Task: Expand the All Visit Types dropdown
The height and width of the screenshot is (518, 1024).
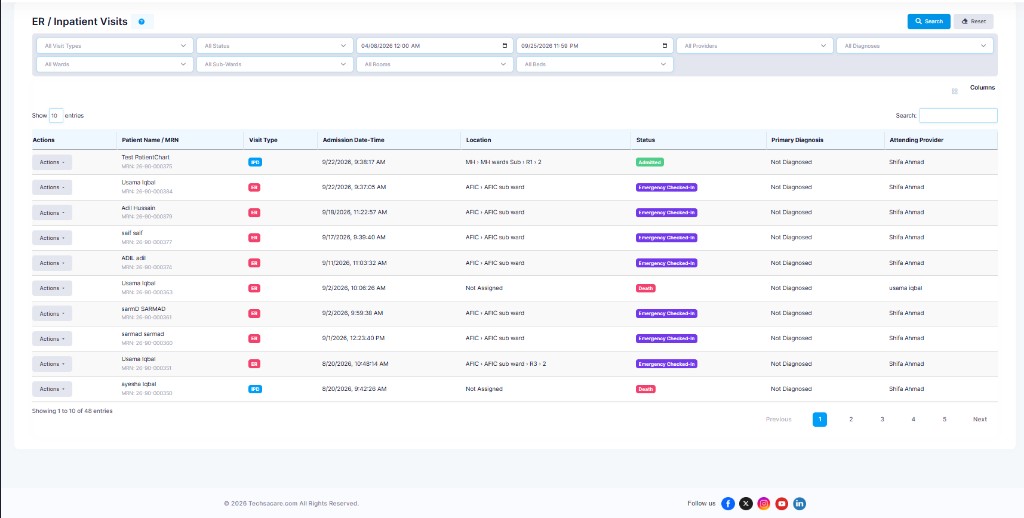Action: pos(114,46)
